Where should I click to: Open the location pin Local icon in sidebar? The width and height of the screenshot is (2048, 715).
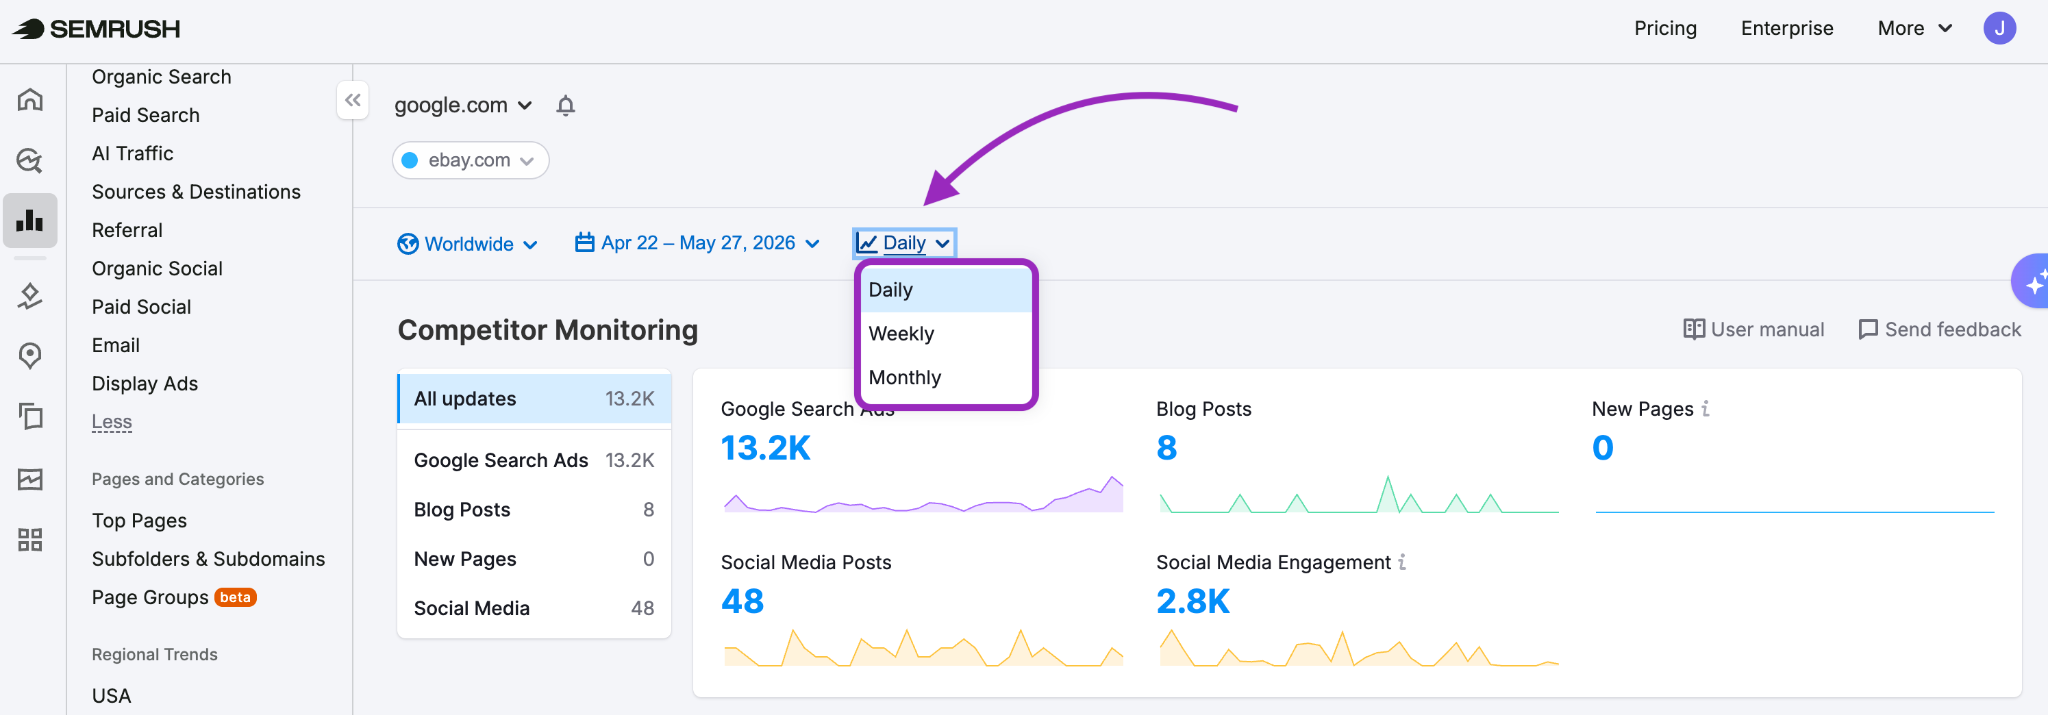(30, 355)
